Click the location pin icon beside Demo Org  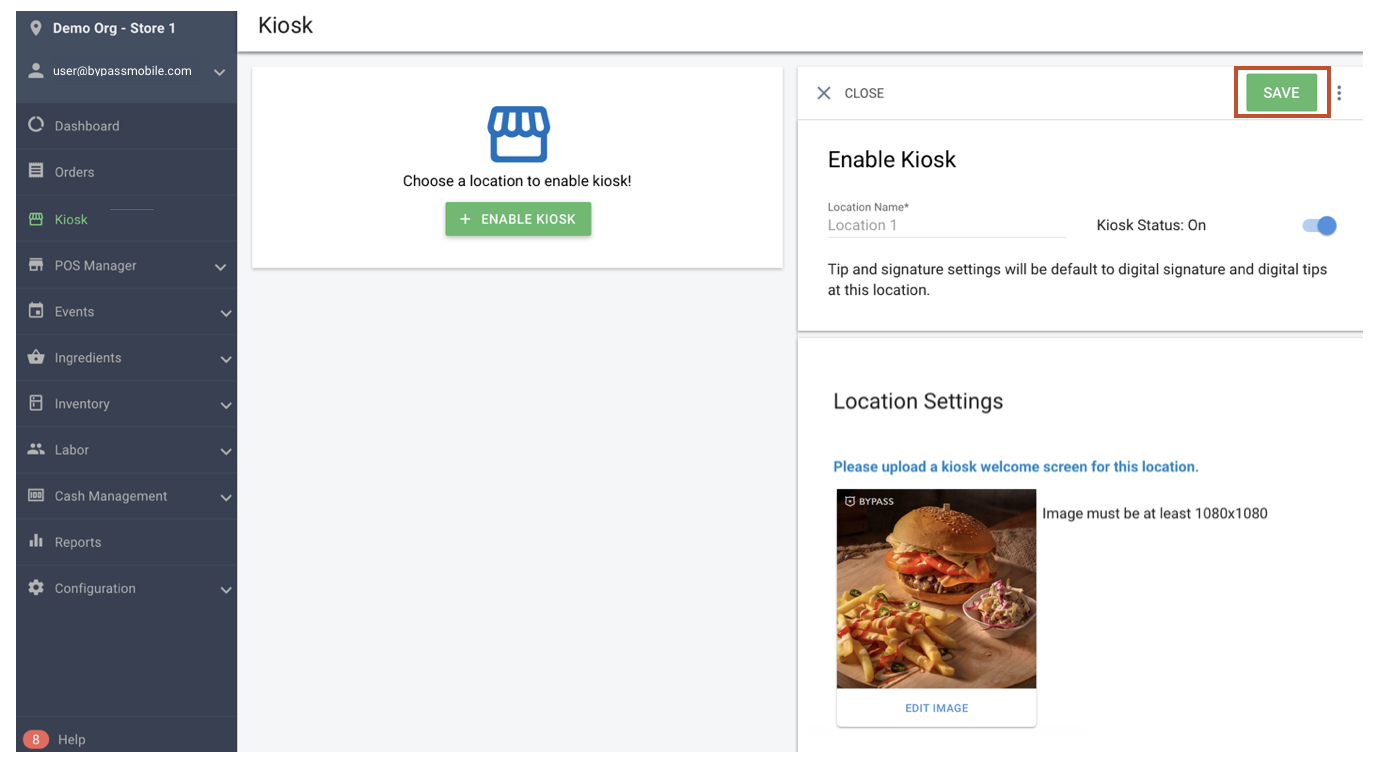tap(37, 28)
